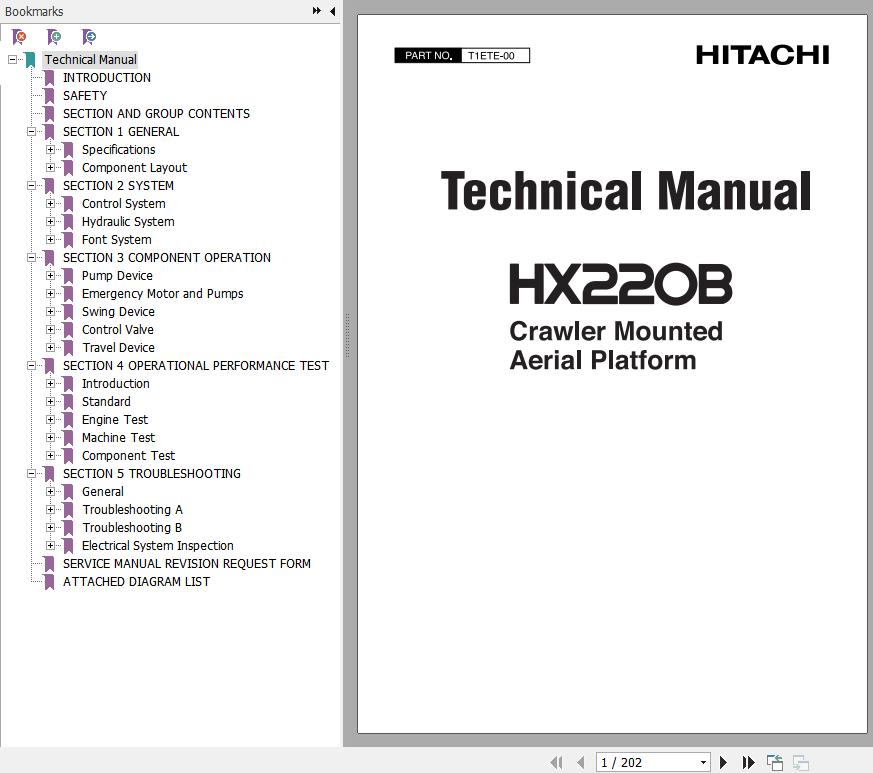Image resolution: width=873 pixels, height=773 pixels.
Task: Expand the Specifications bookmark
Action: point(50,149)
